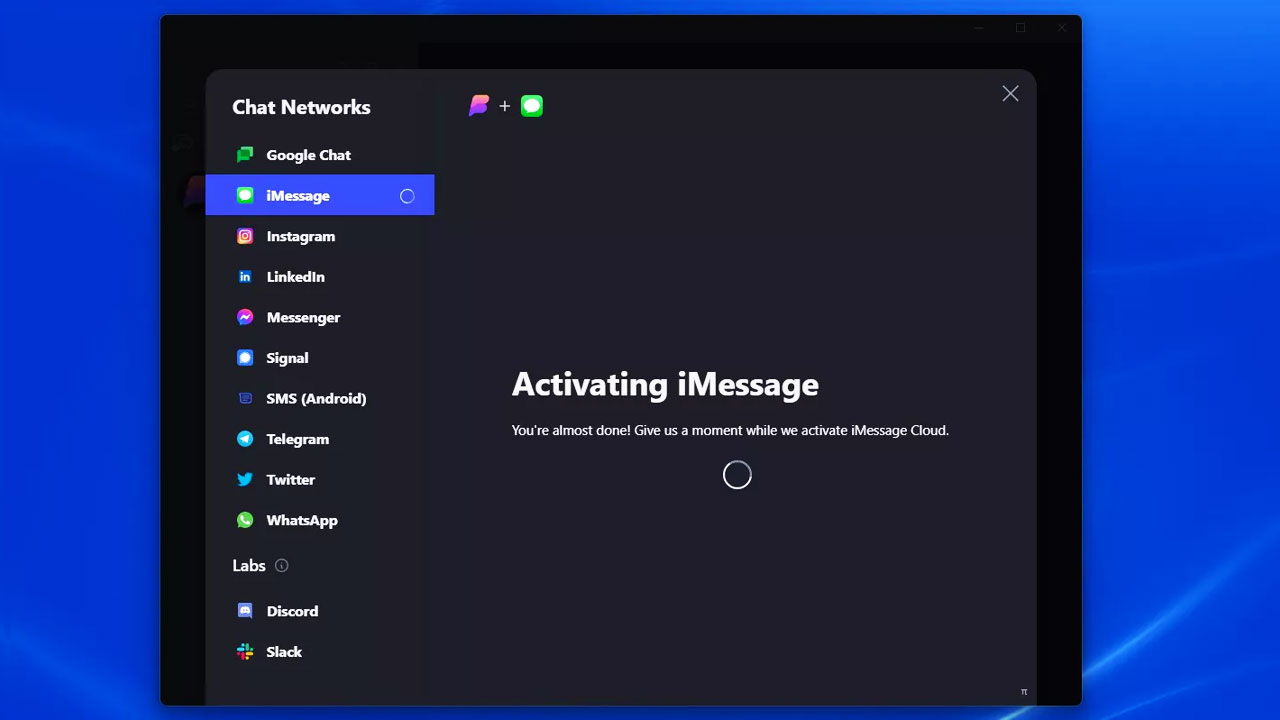
Task: Click the WhatsApp logo icon
Action: coord(245,520)
